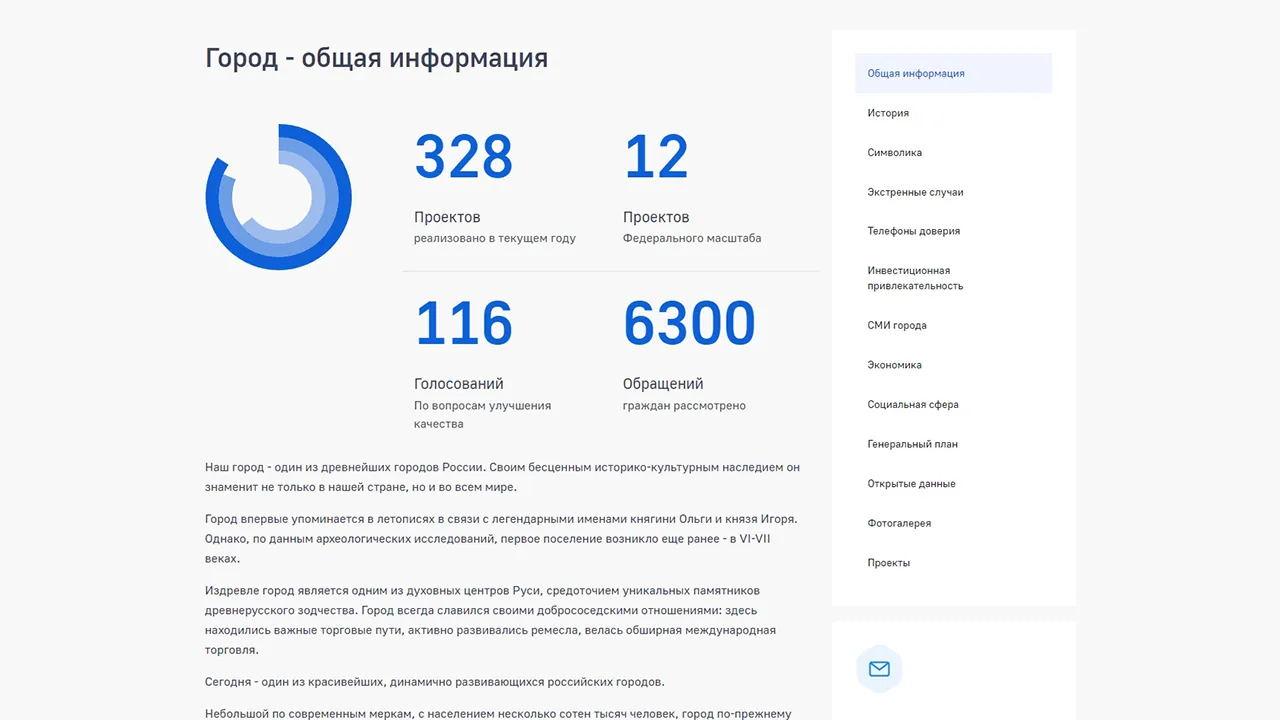
Task: Click text 'Федерального масштаба'
Action: tap(692, 239)
